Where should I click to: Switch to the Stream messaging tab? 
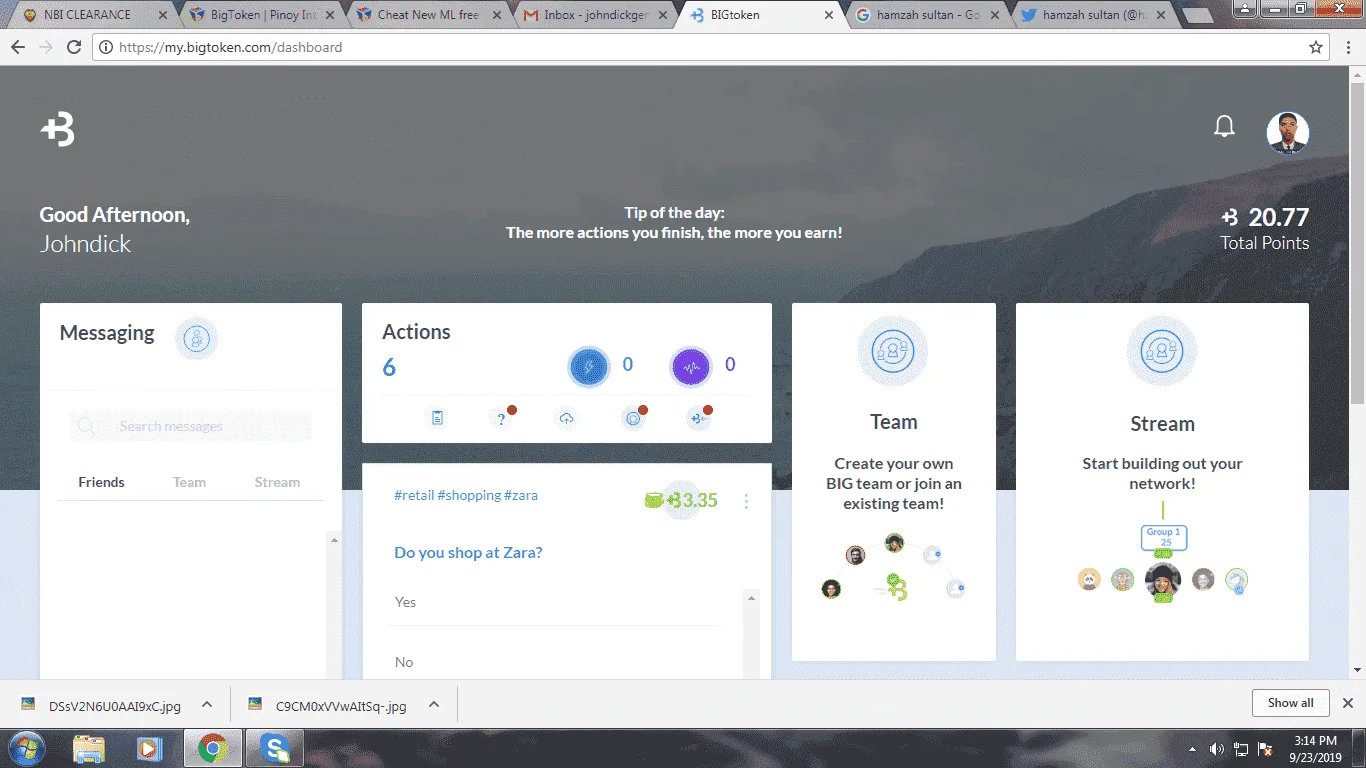point(277,482)
